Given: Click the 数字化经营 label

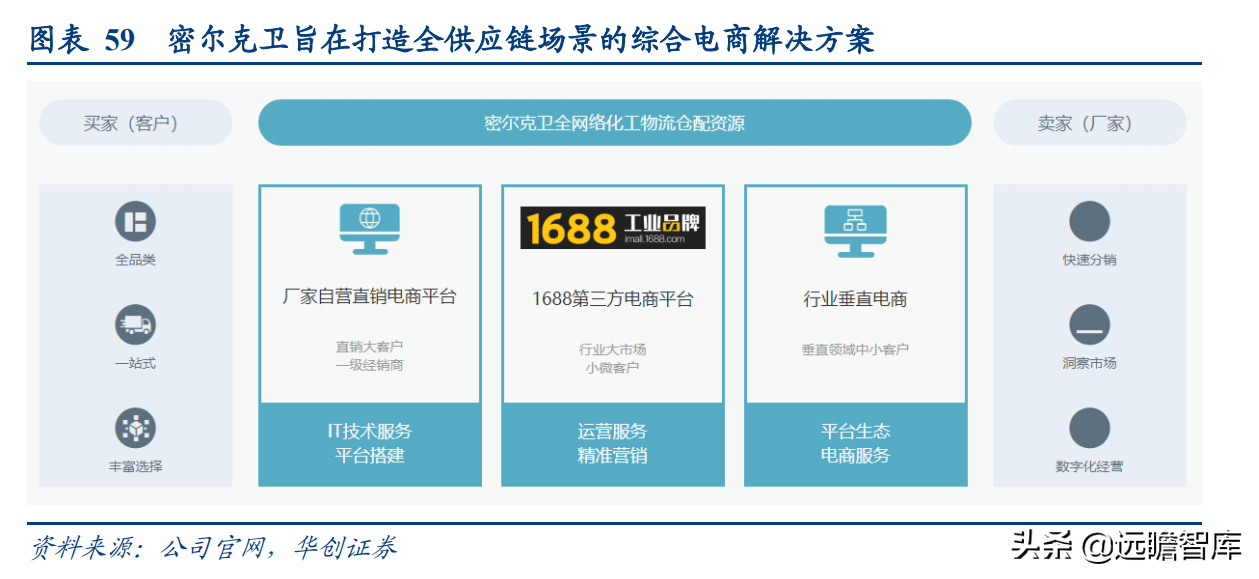Looking at the screenshot, I should pyautogui.click(x=1090, y=466).
